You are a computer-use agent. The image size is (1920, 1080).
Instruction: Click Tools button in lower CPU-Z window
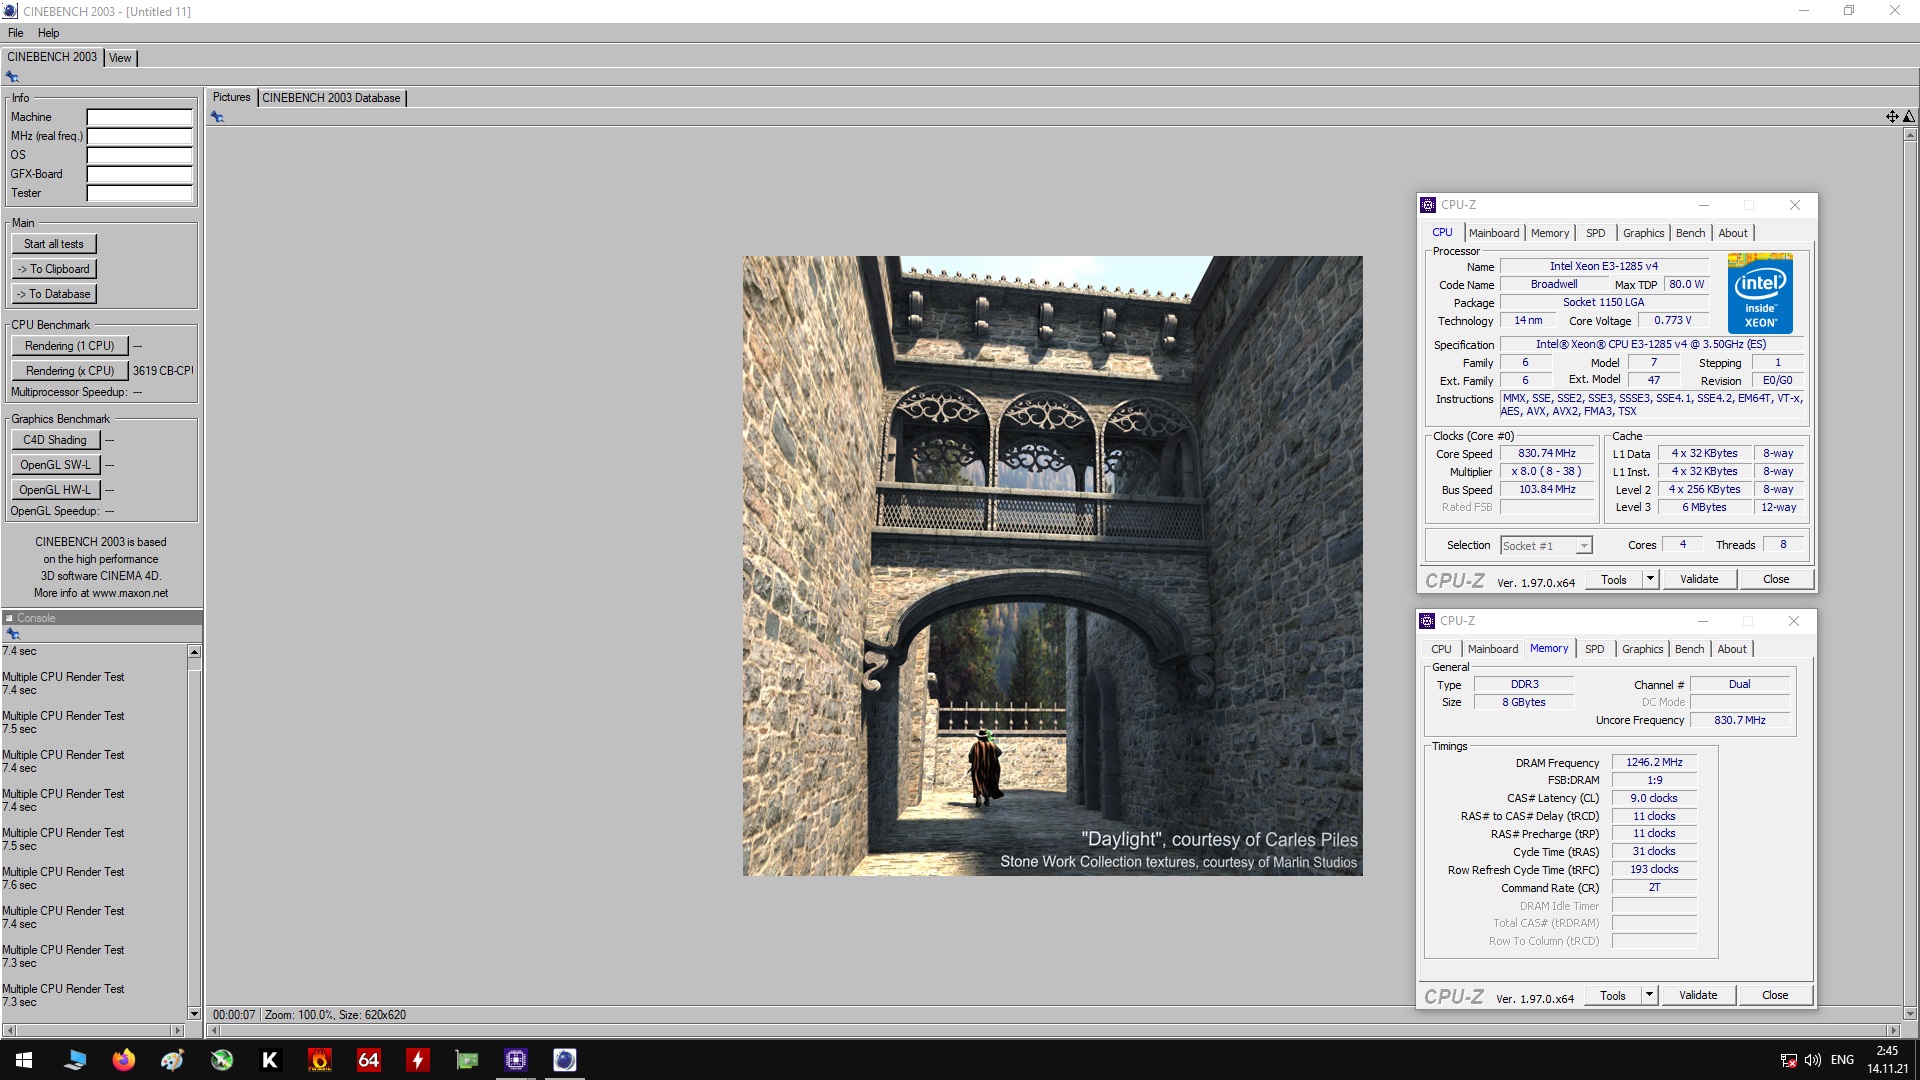(x=1613, y=996)
